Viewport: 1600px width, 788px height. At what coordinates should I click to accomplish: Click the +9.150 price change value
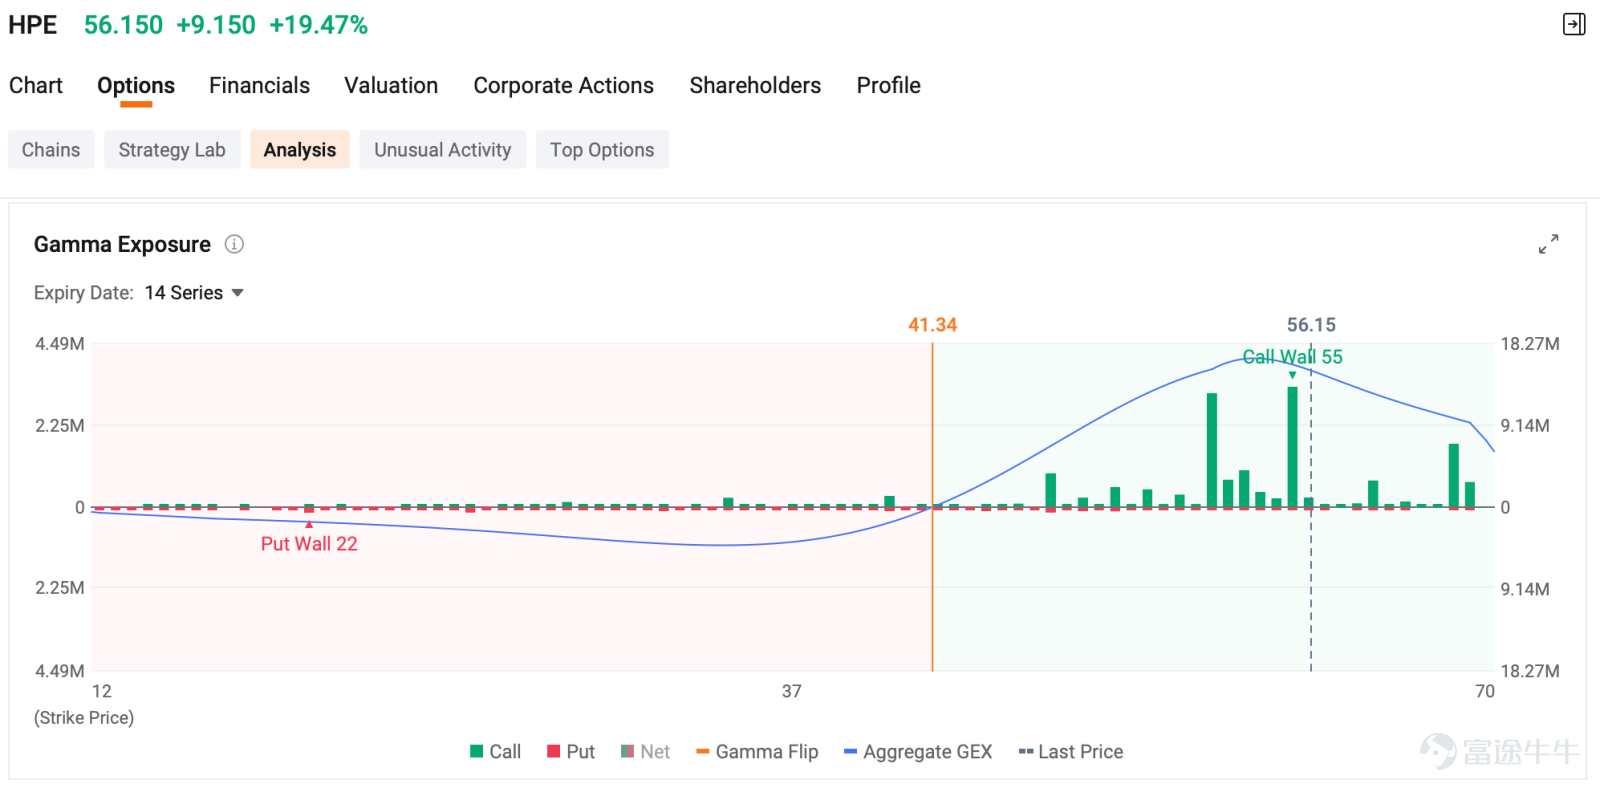pyautogui.click(x=216, y=25)
